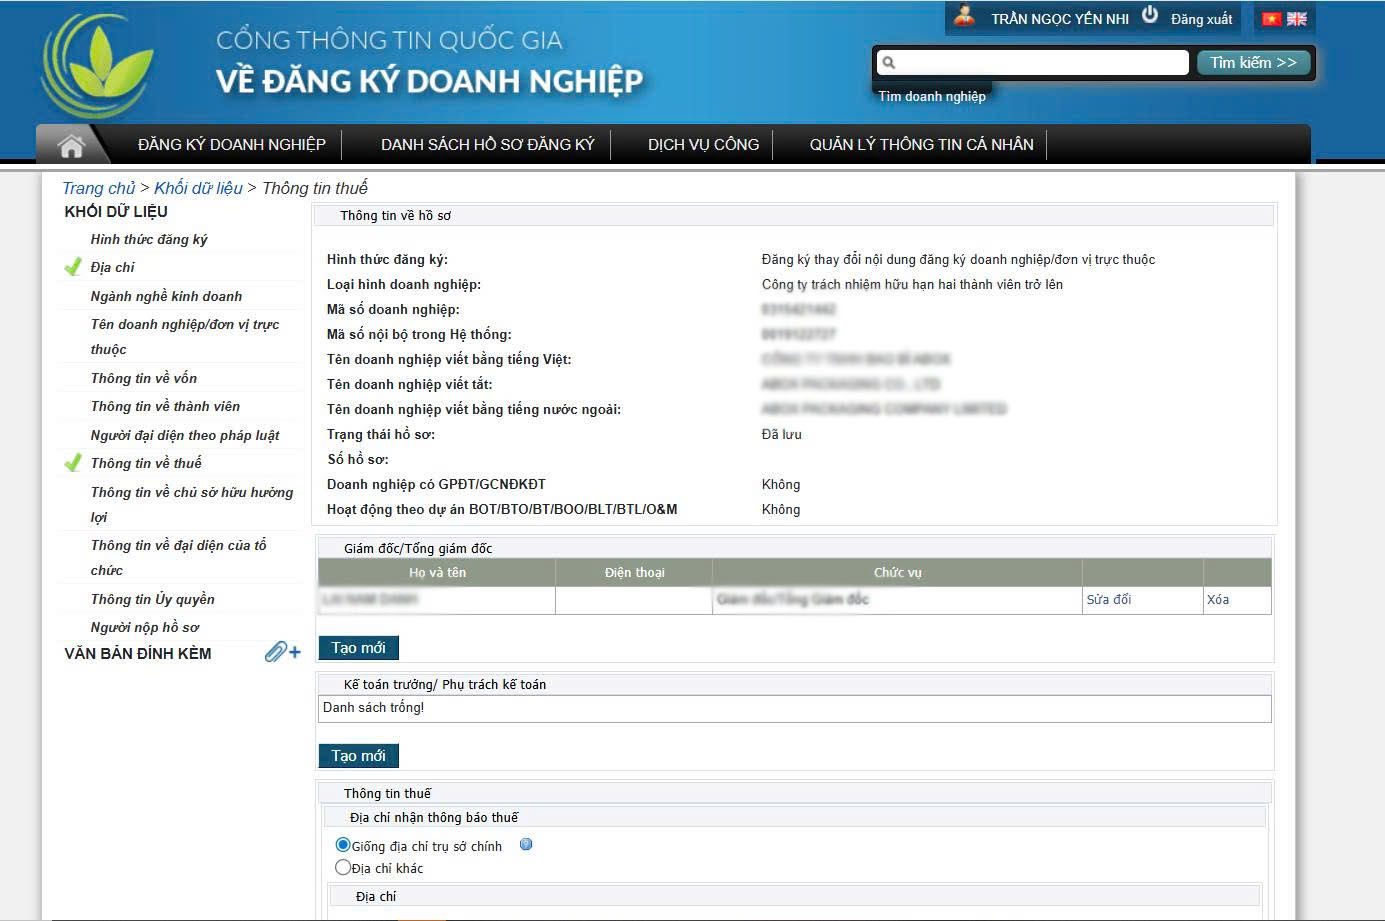The width and height of the screenshot is (1385, 921).
Task: Switch language to English flag
Action: tap(1297, 19)
